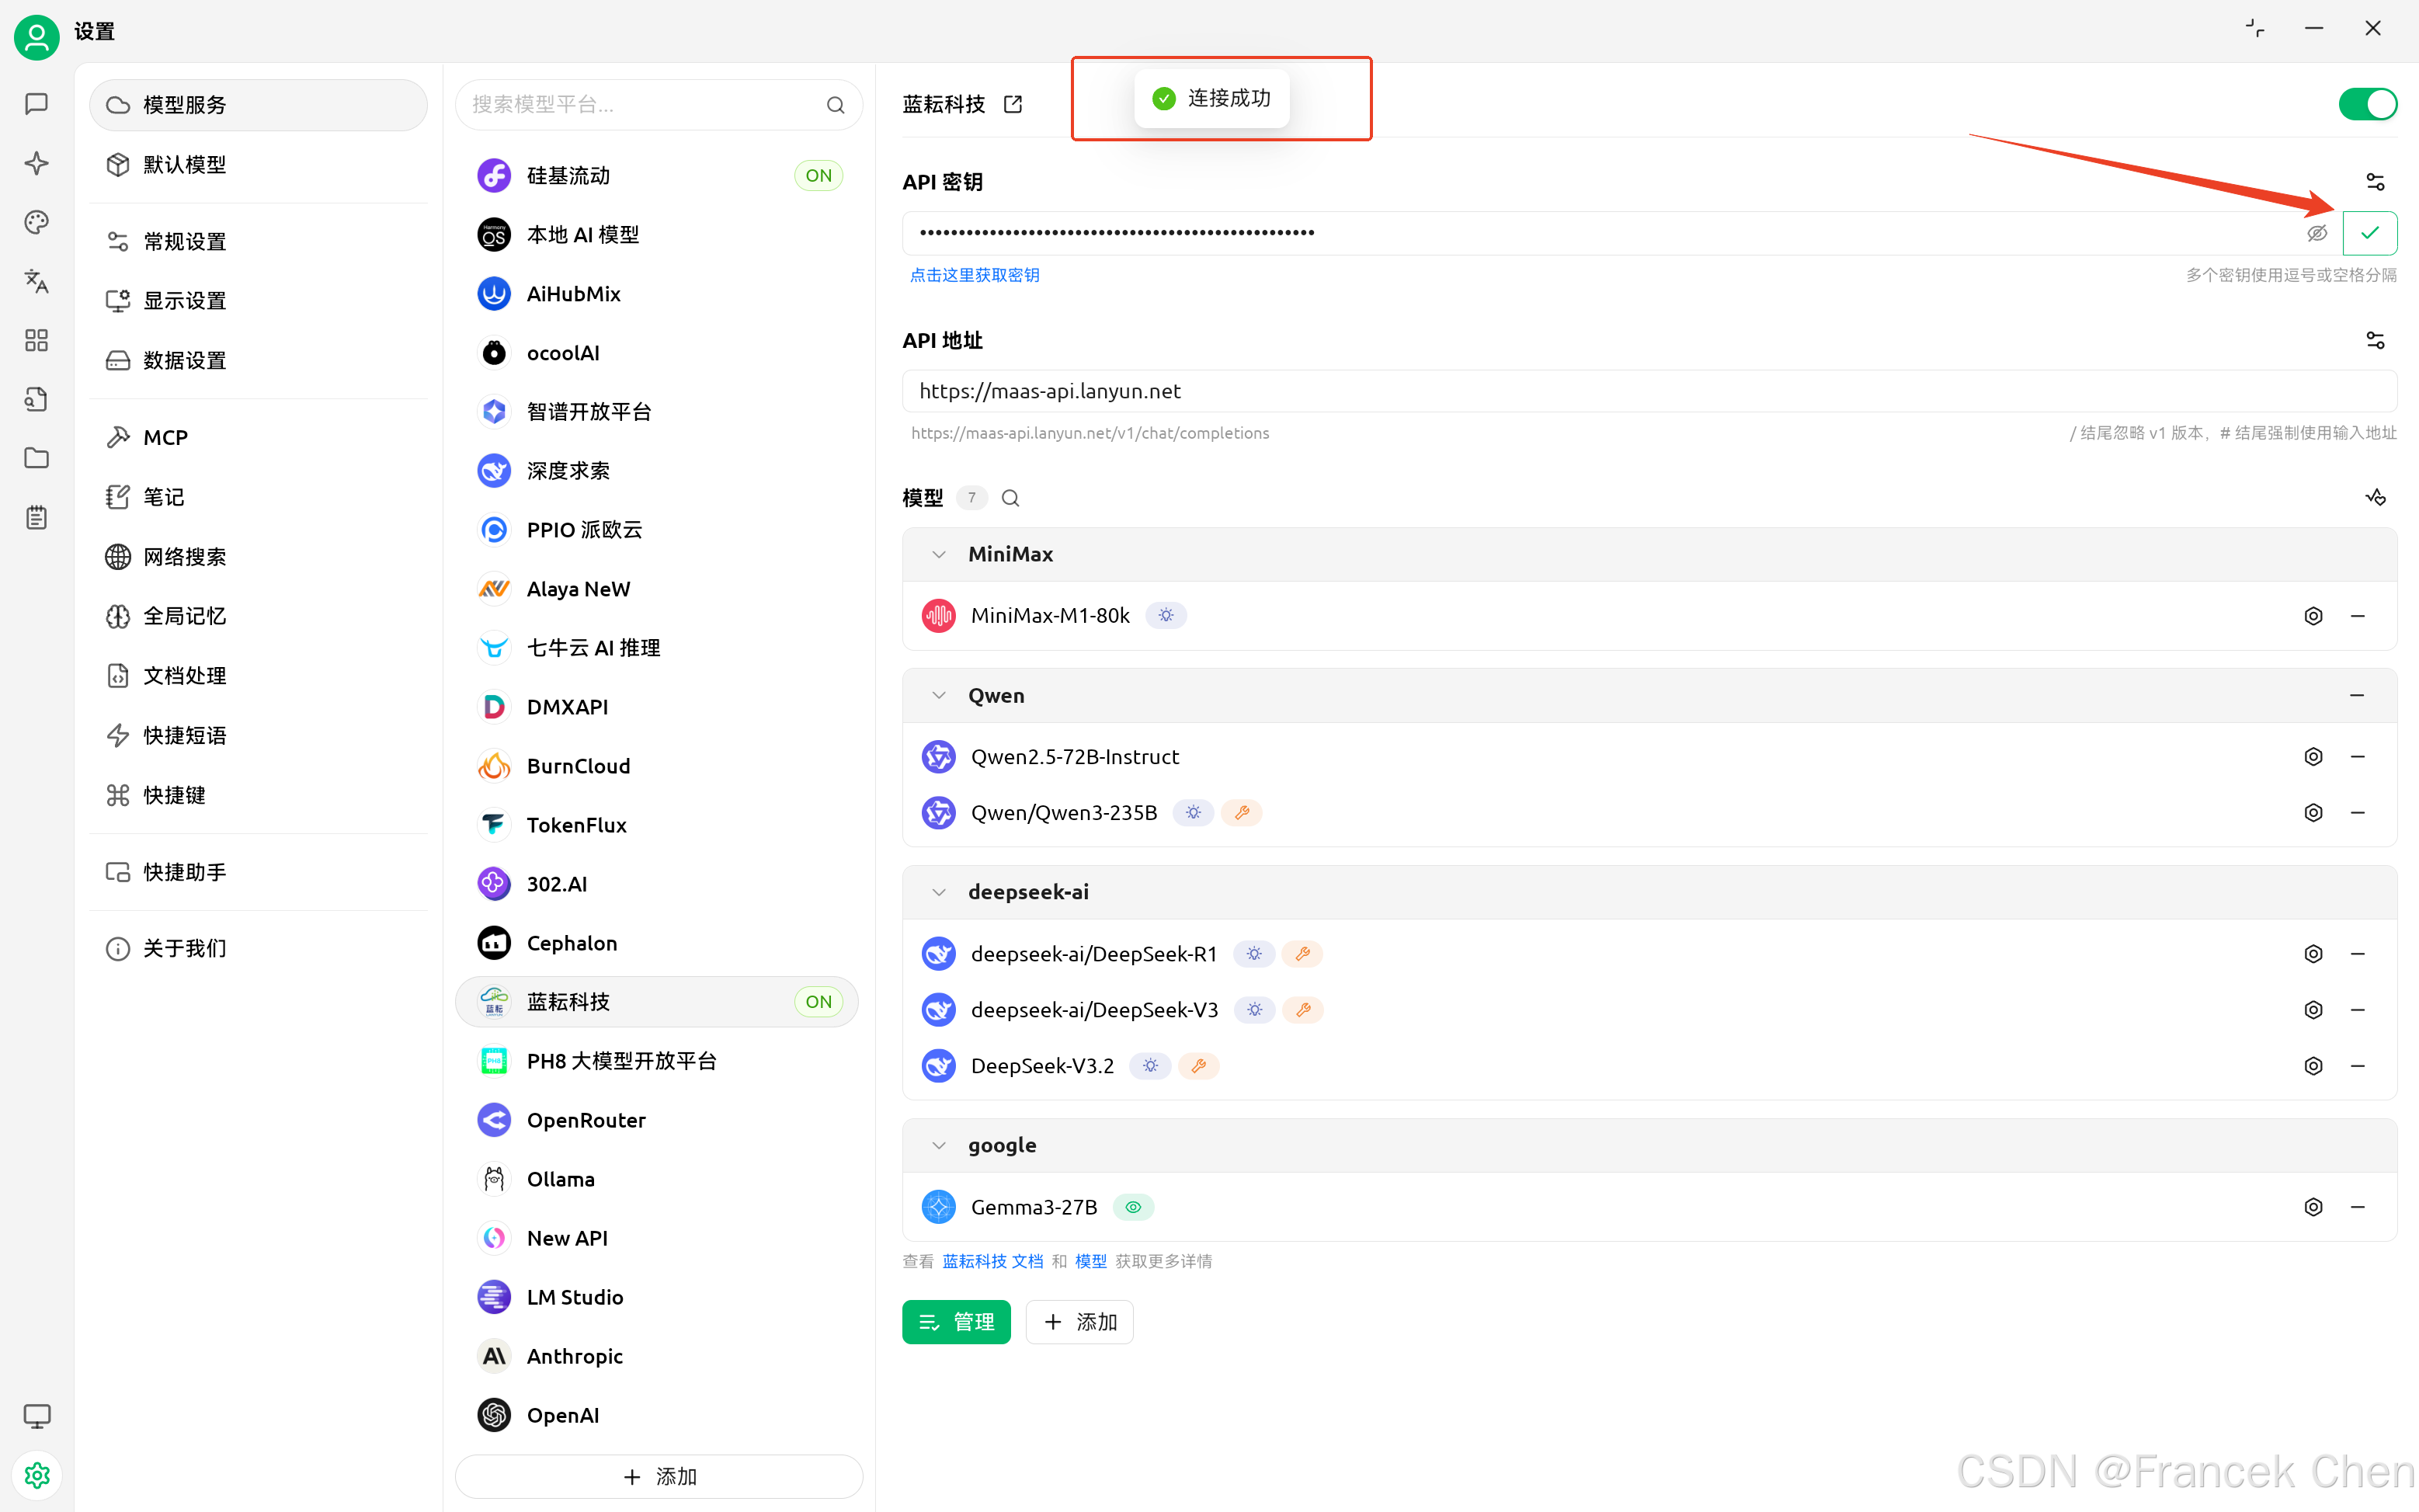Open 模型 details link at bottom
Screen dimensions: 2419x1512
tap(1090, 1261)
